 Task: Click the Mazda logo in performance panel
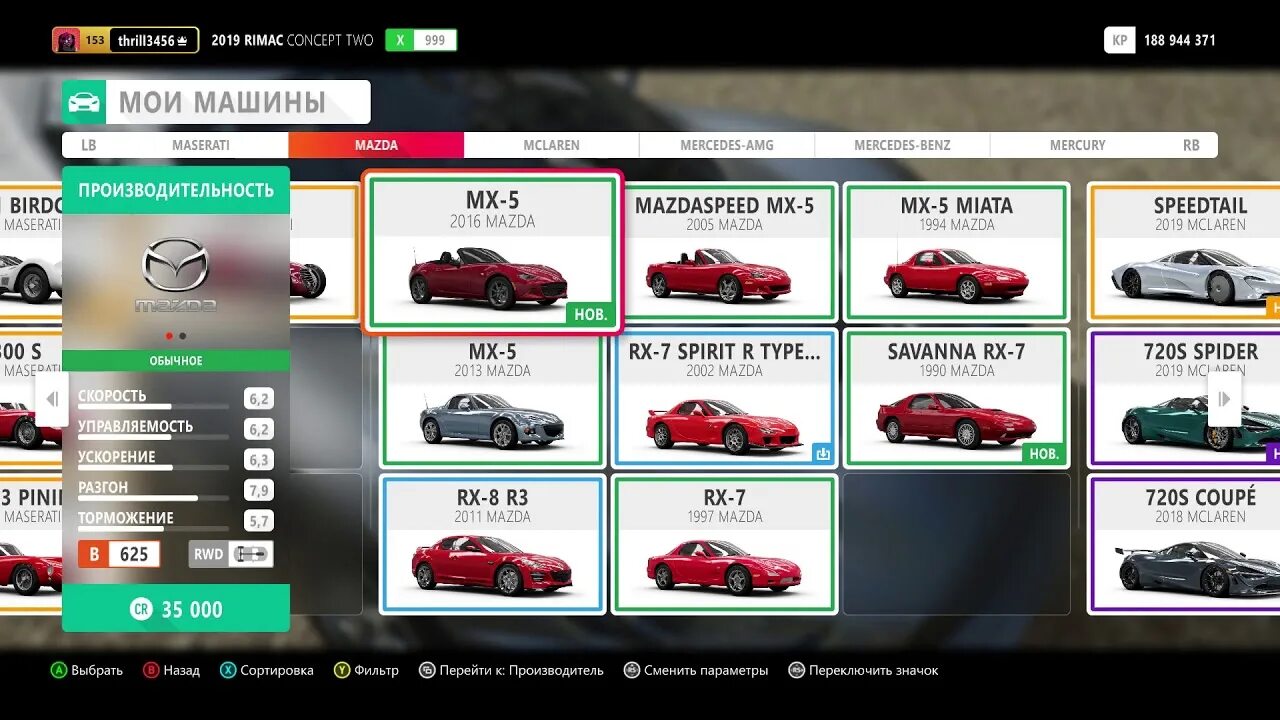176,275
